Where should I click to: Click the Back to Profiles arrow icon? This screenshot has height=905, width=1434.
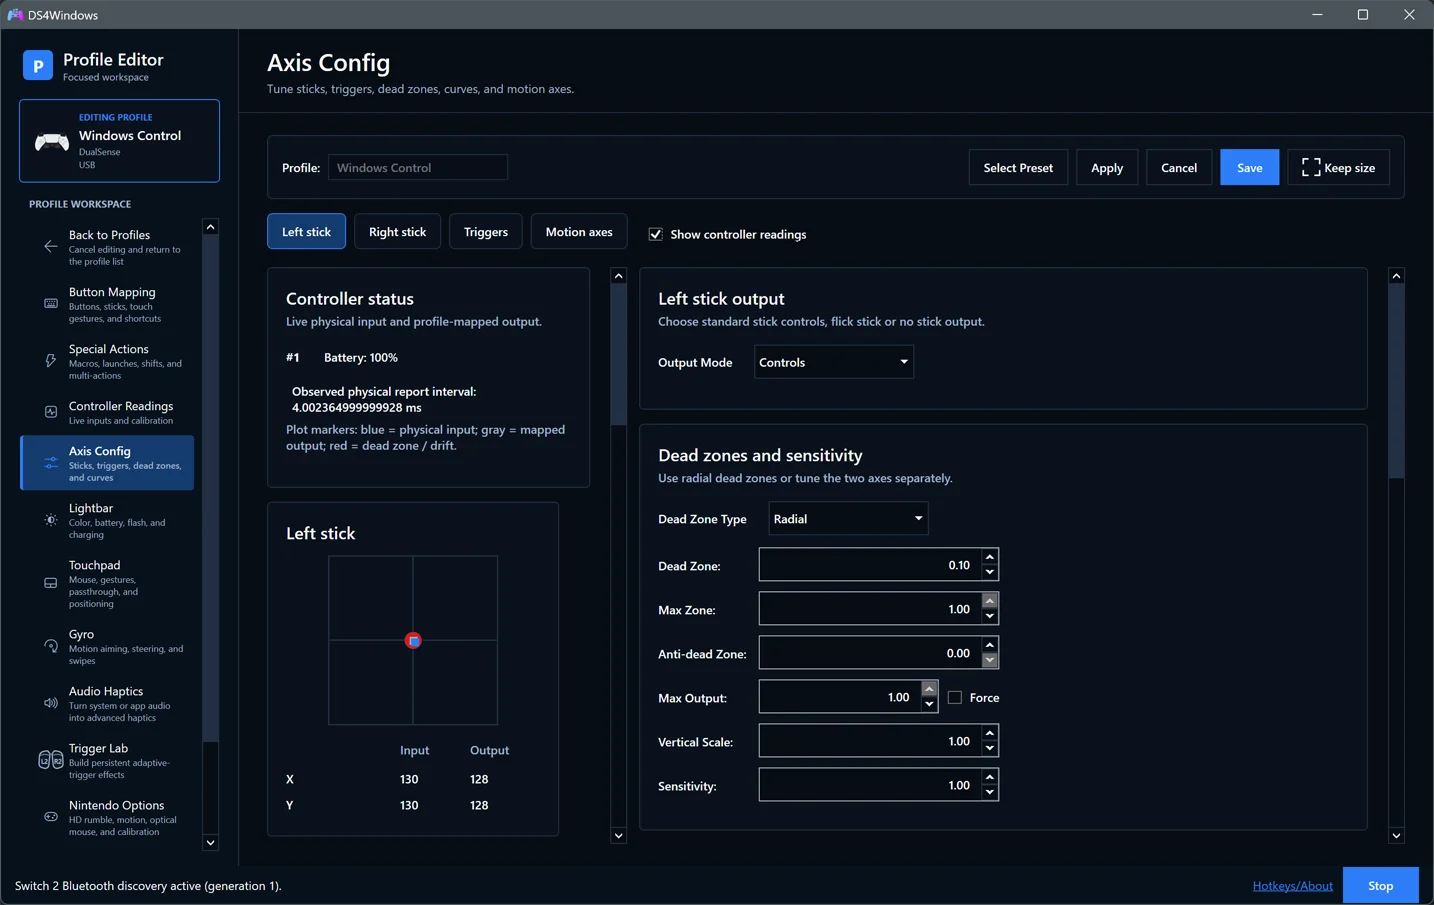point(51,247)
